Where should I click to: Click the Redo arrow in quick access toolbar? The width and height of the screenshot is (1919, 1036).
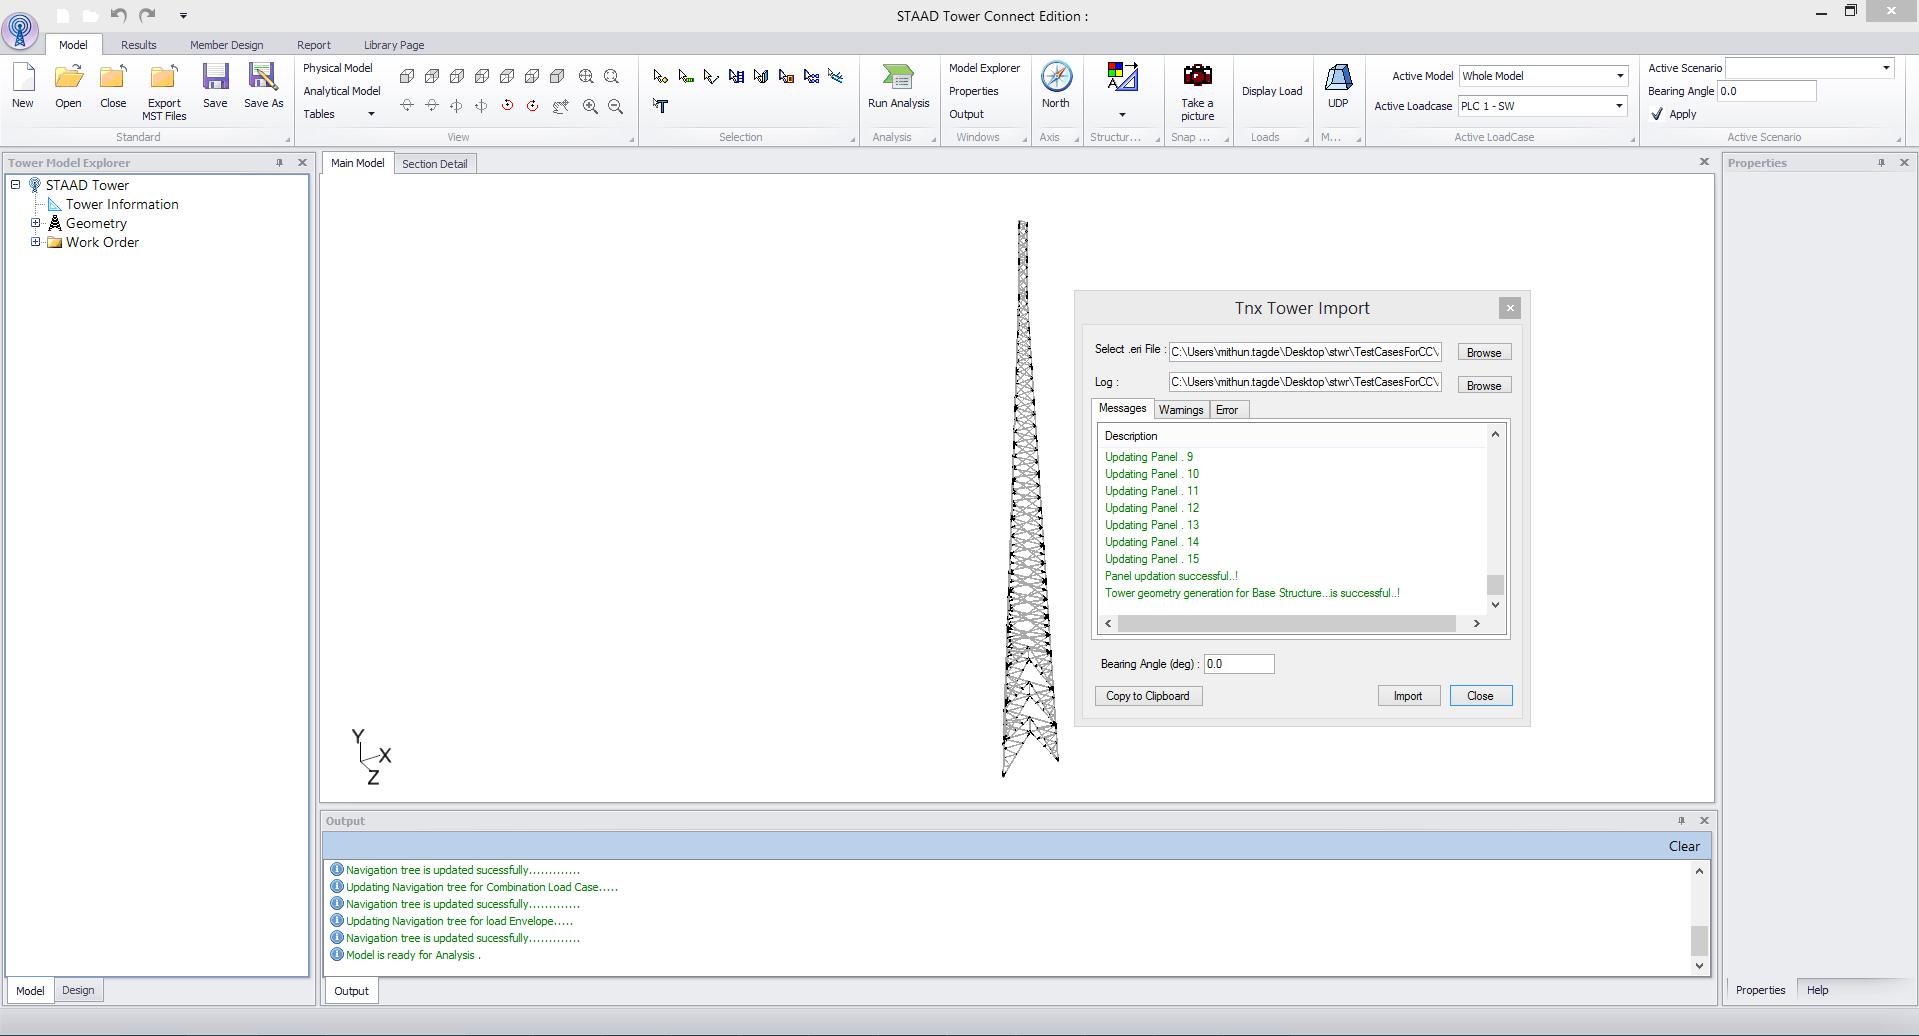[x=147, y=14]
